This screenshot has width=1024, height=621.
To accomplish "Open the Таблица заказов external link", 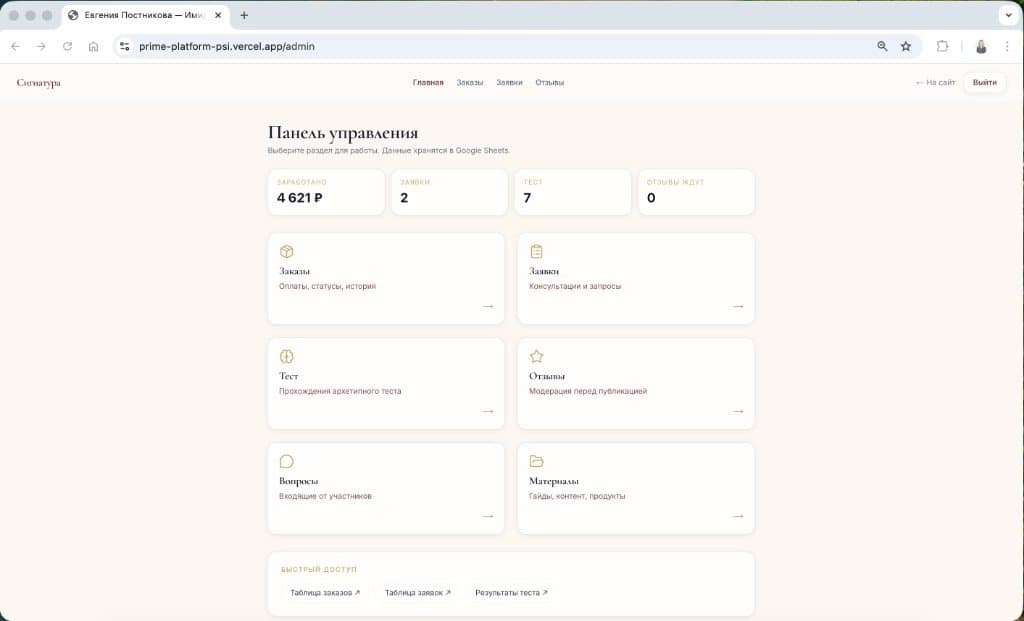I will (322, 592).
